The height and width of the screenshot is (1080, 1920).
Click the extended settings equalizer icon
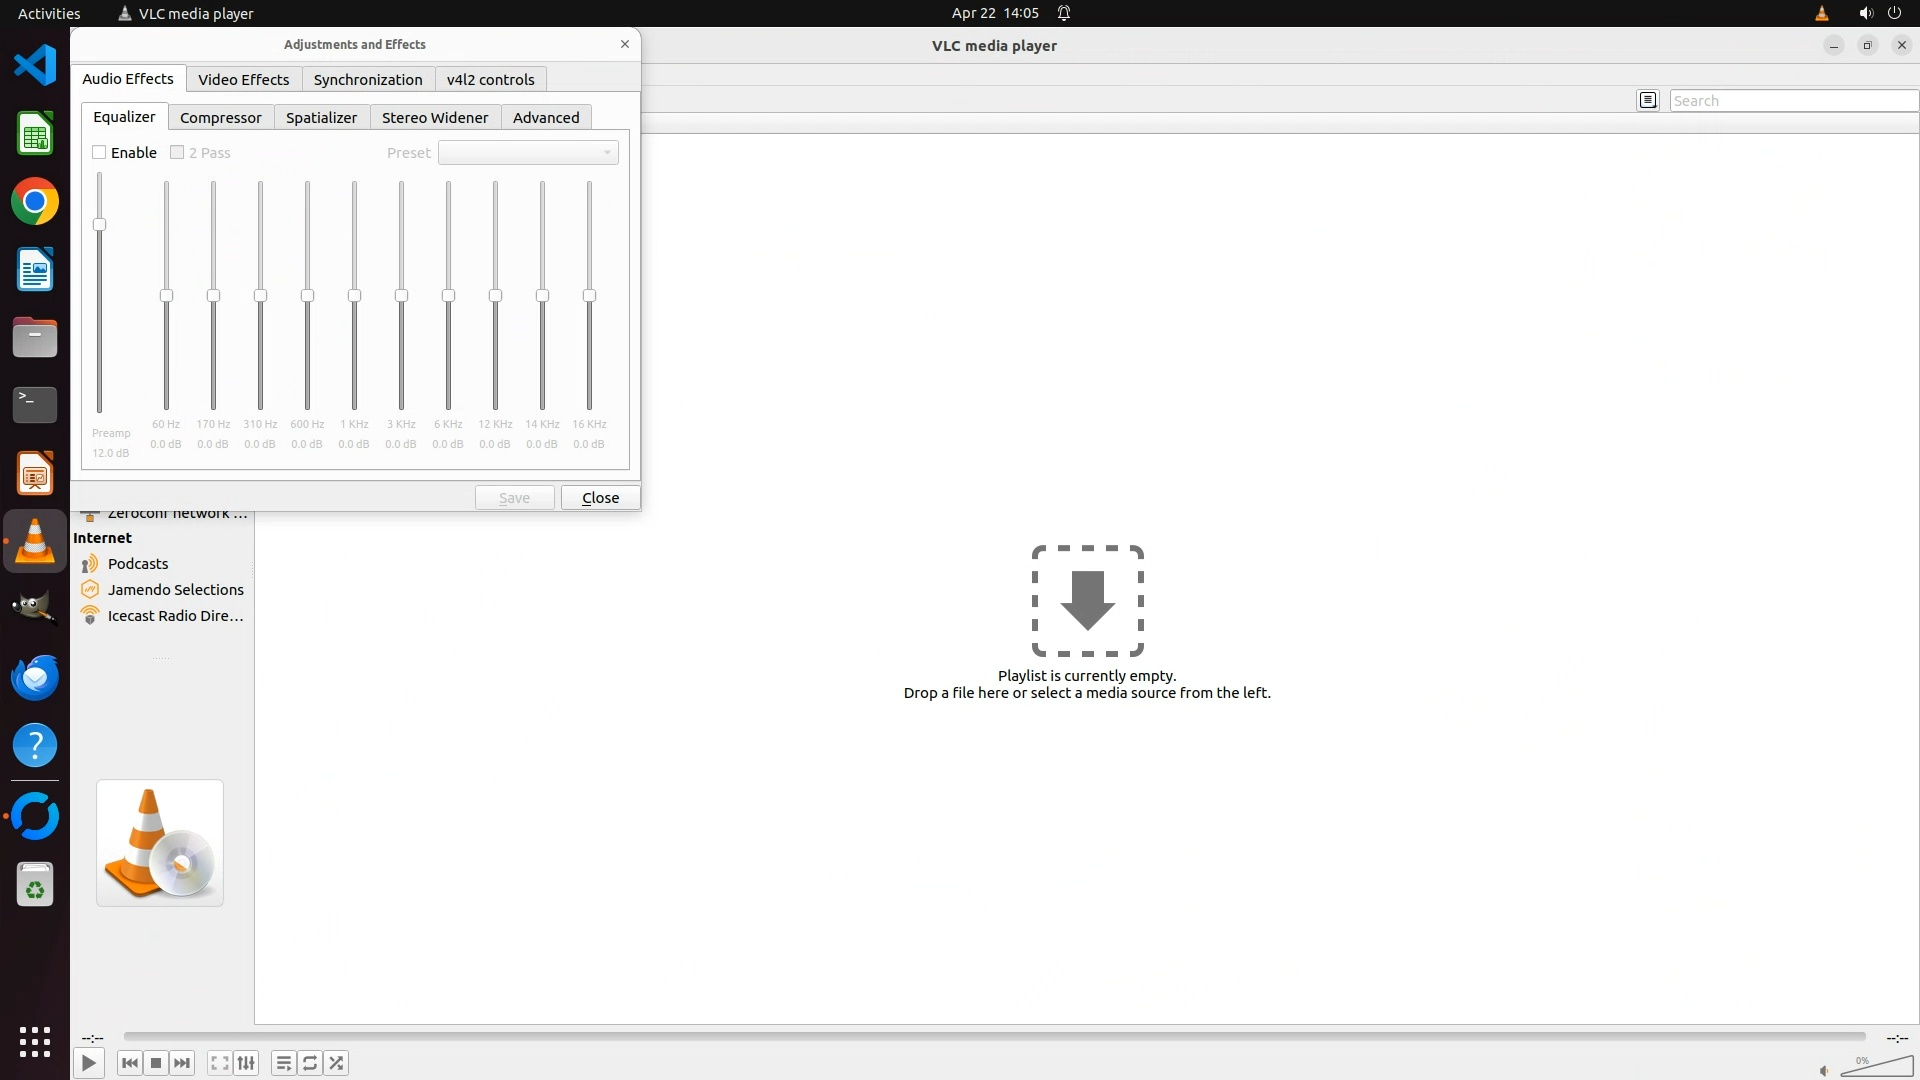246,1063
